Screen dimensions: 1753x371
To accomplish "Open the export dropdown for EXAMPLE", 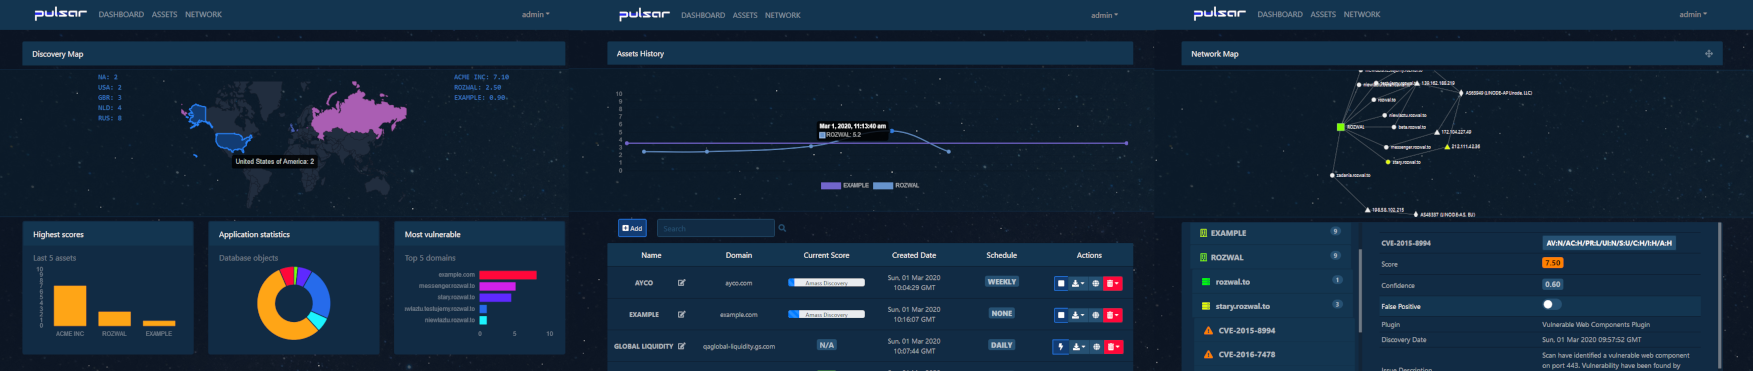I will tap(1078, 315).
